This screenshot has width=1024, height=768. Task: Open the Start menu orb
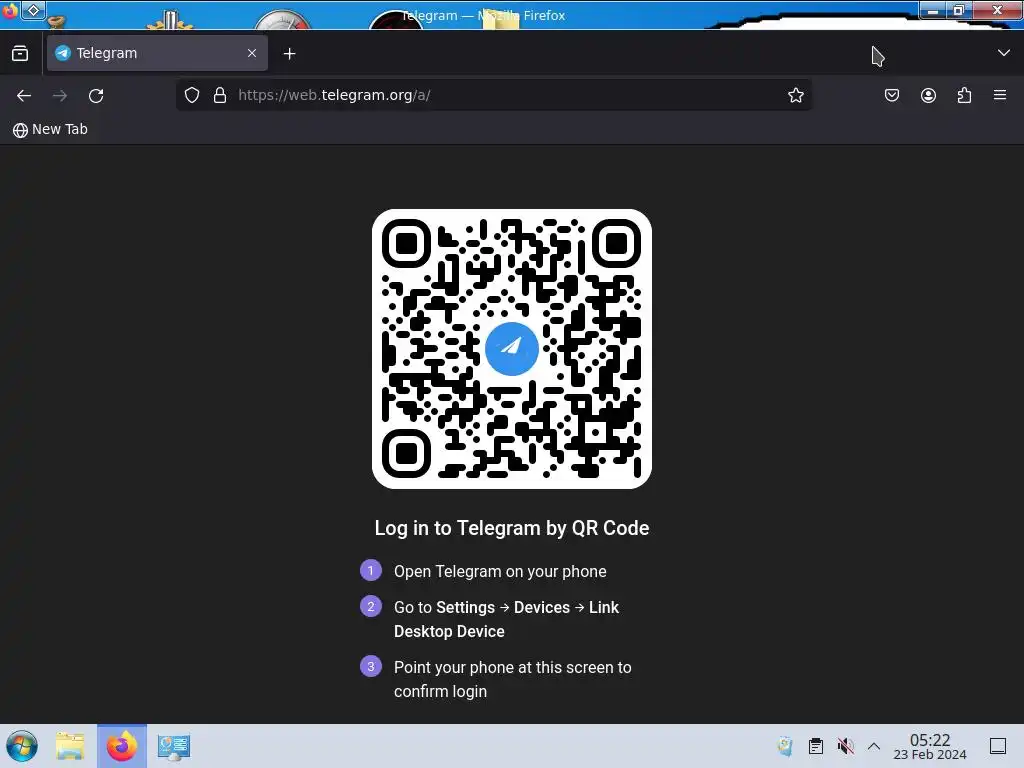point(22,746)
